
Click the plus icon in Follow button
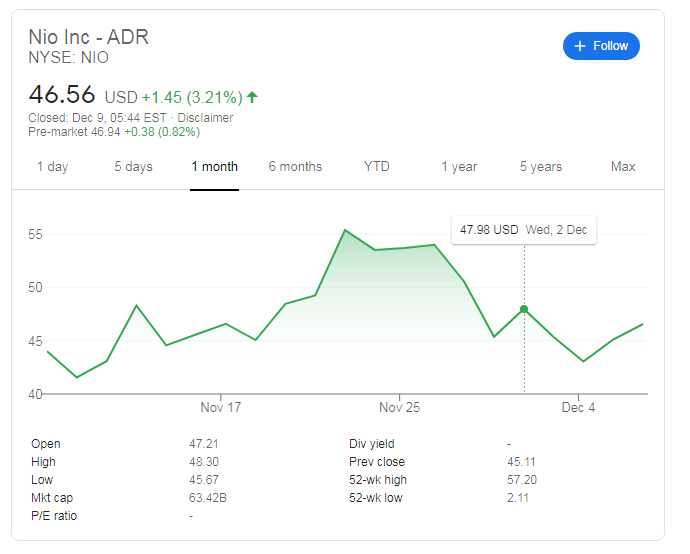click(580, 46)
